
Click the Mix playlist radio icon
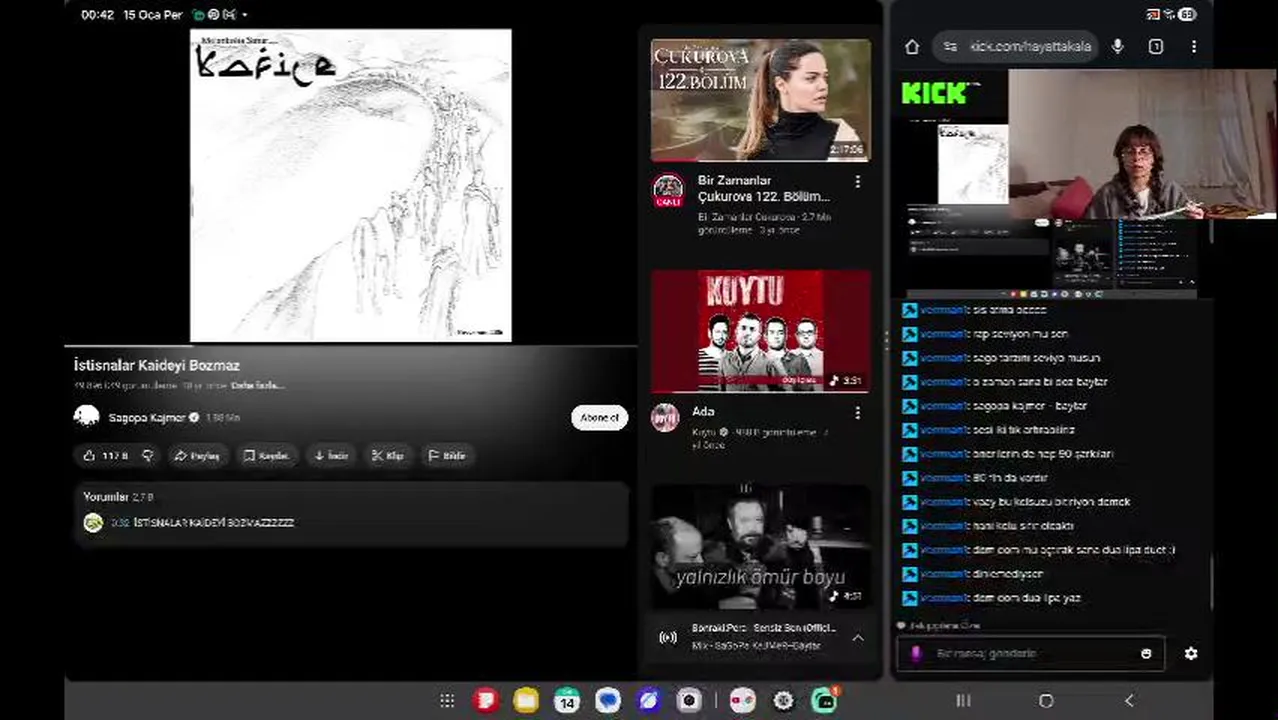tap(667, 638)
